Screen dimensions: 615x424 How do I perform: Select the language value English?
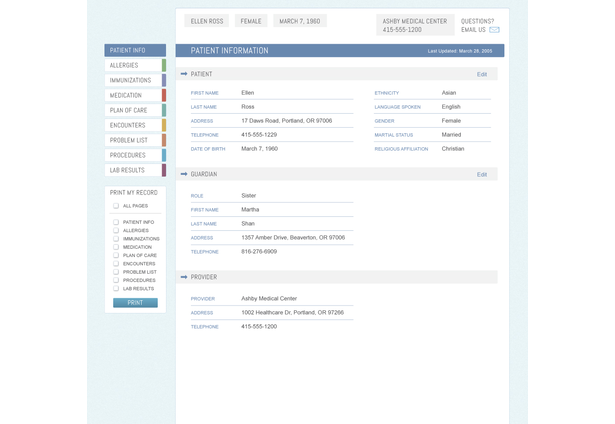pos(451,107)
